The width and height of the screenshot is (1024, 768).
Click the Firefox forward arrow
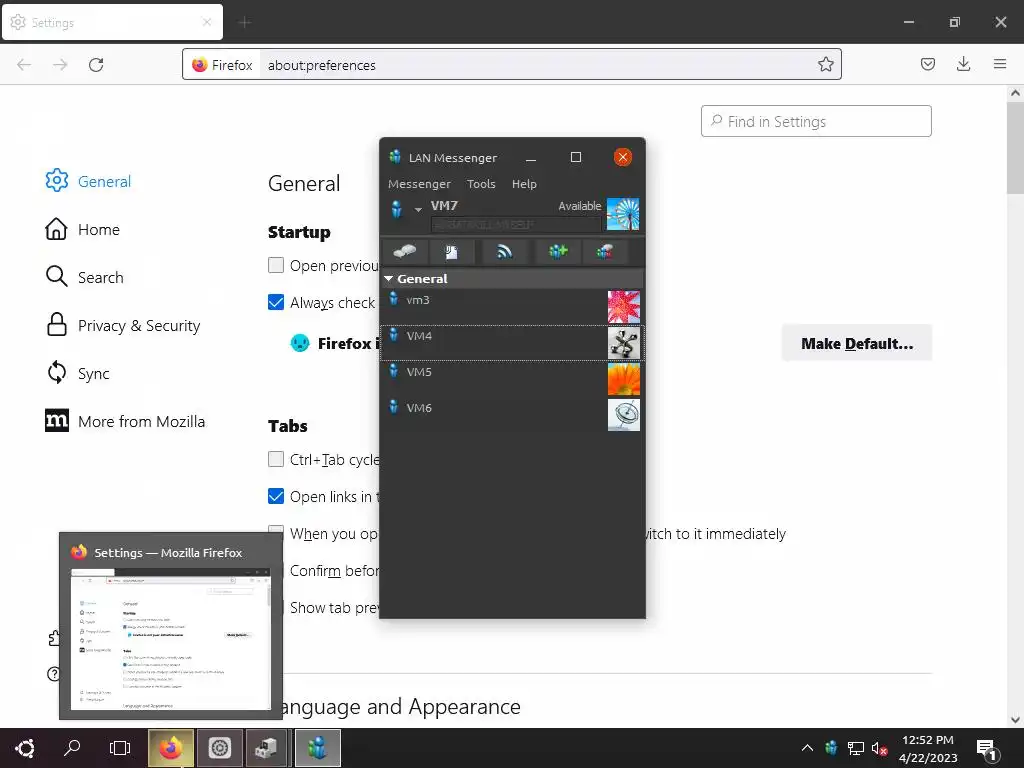(60, 64)
